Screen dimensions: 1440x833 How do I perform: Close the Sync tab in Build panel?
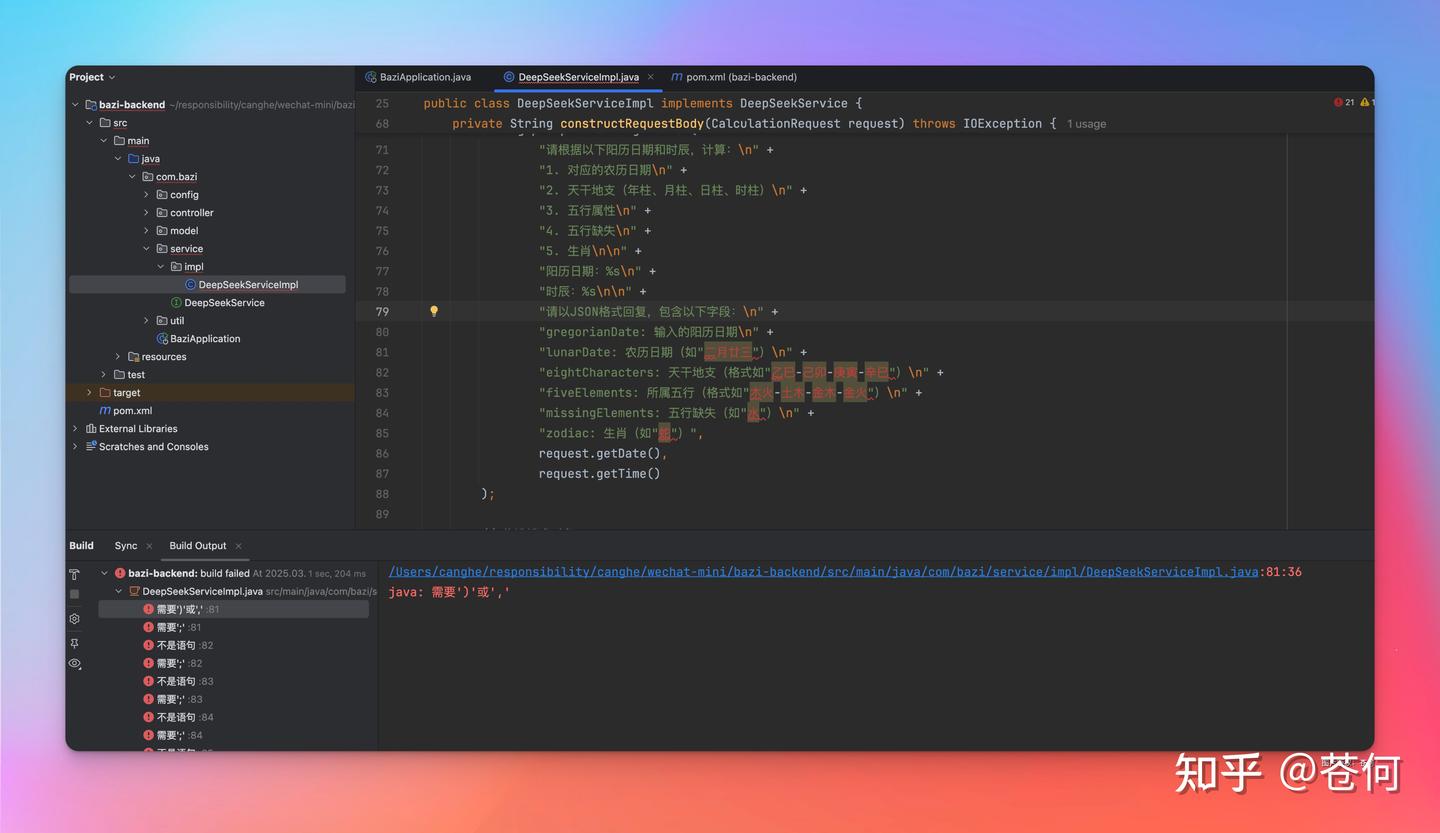point(150,546)
